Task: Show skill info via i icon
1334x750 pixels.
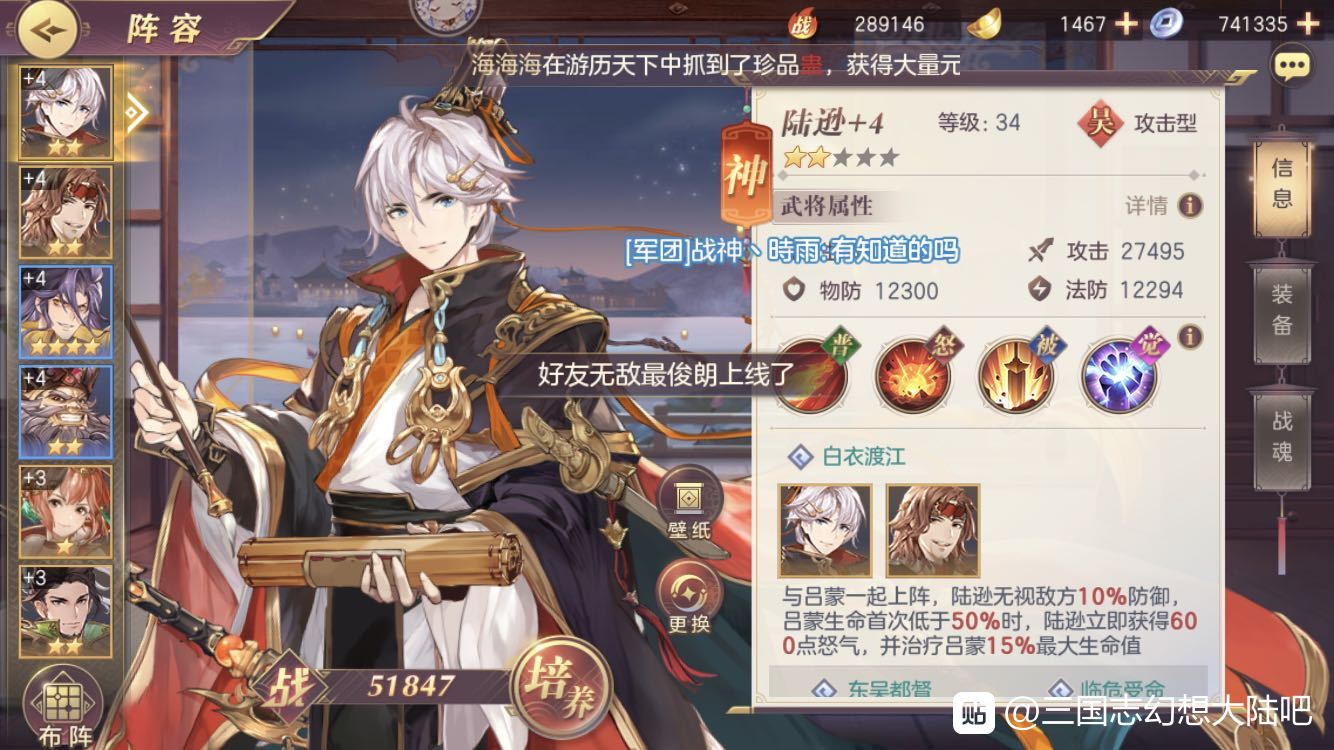Action: [x=1190, y=337]
